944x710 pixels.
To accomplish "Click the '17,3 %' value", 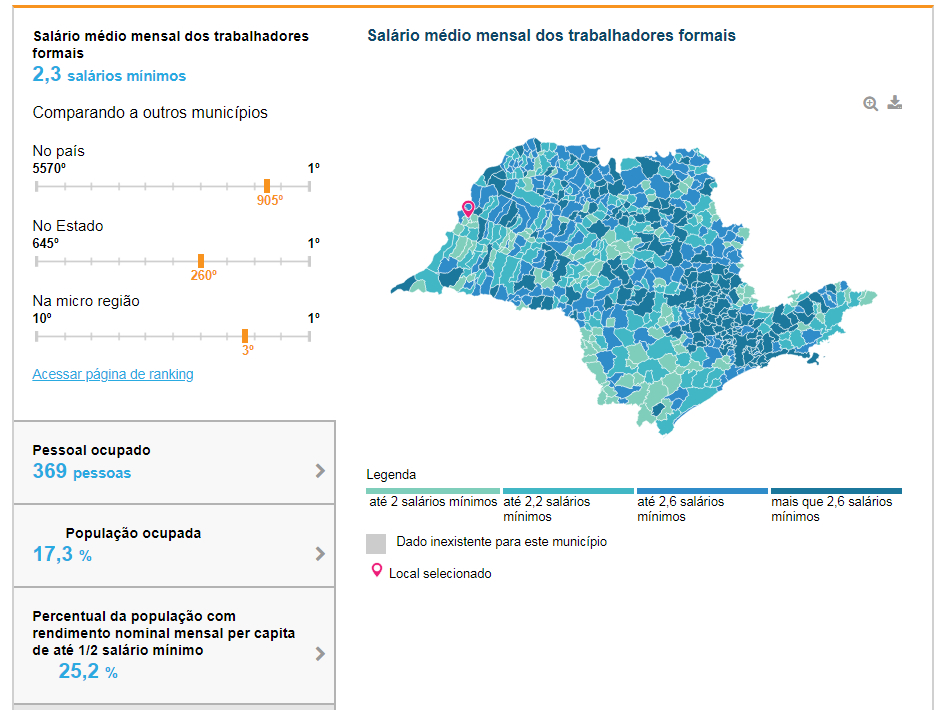I will pos(62,554).
